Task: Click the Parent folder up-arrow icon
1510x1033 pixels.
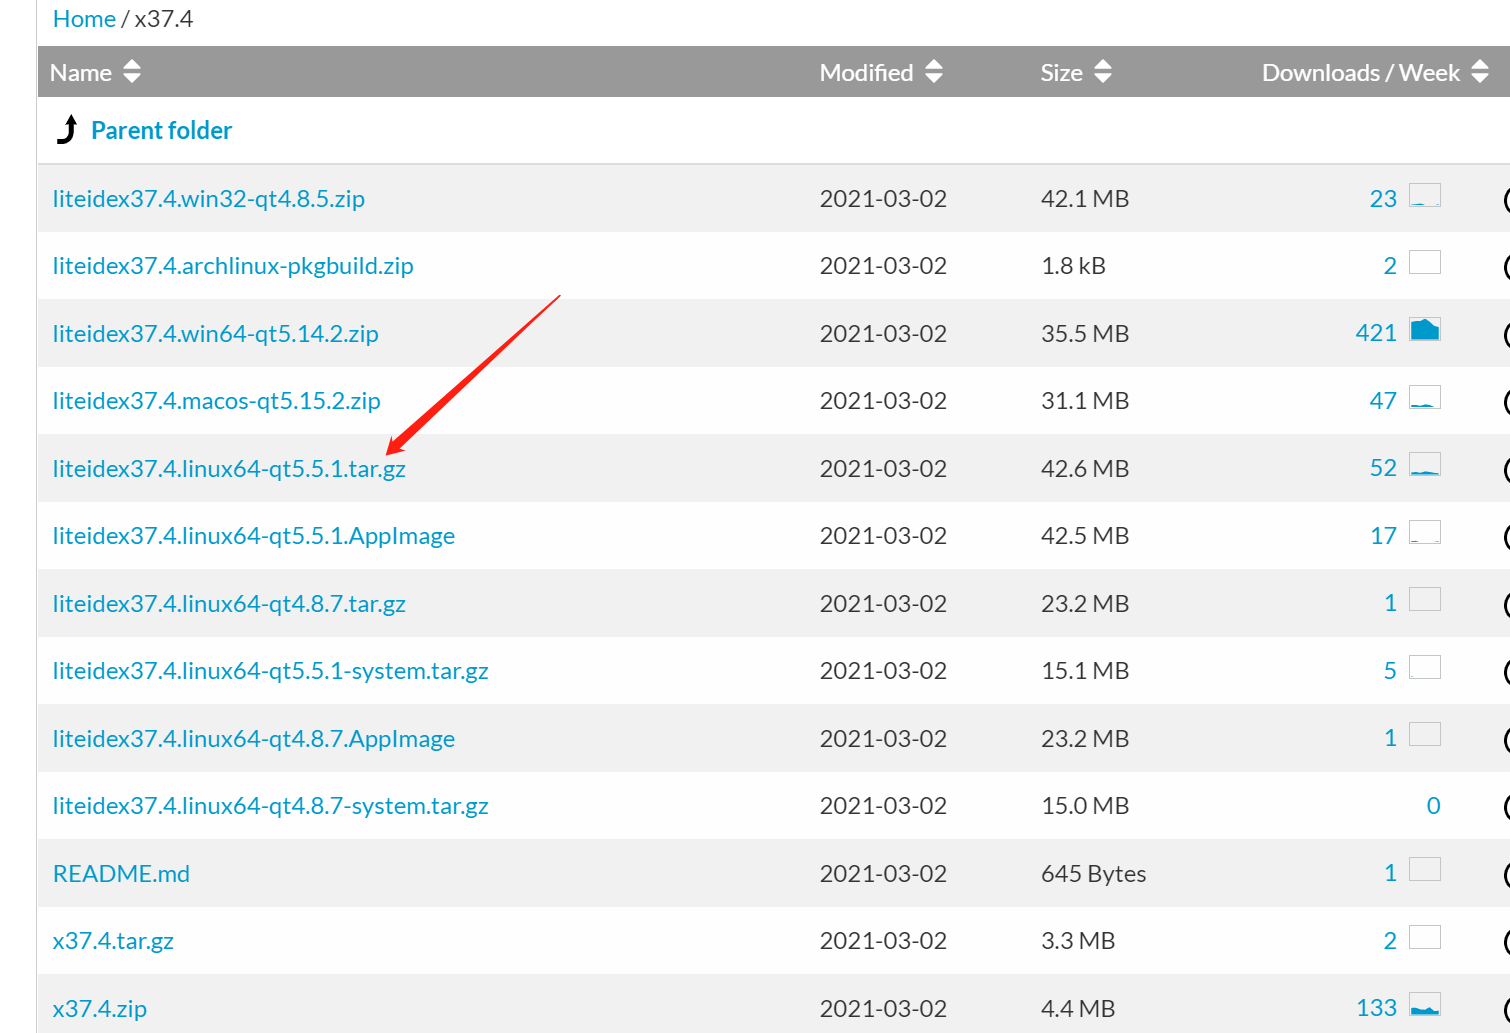Action: [66, 130]
